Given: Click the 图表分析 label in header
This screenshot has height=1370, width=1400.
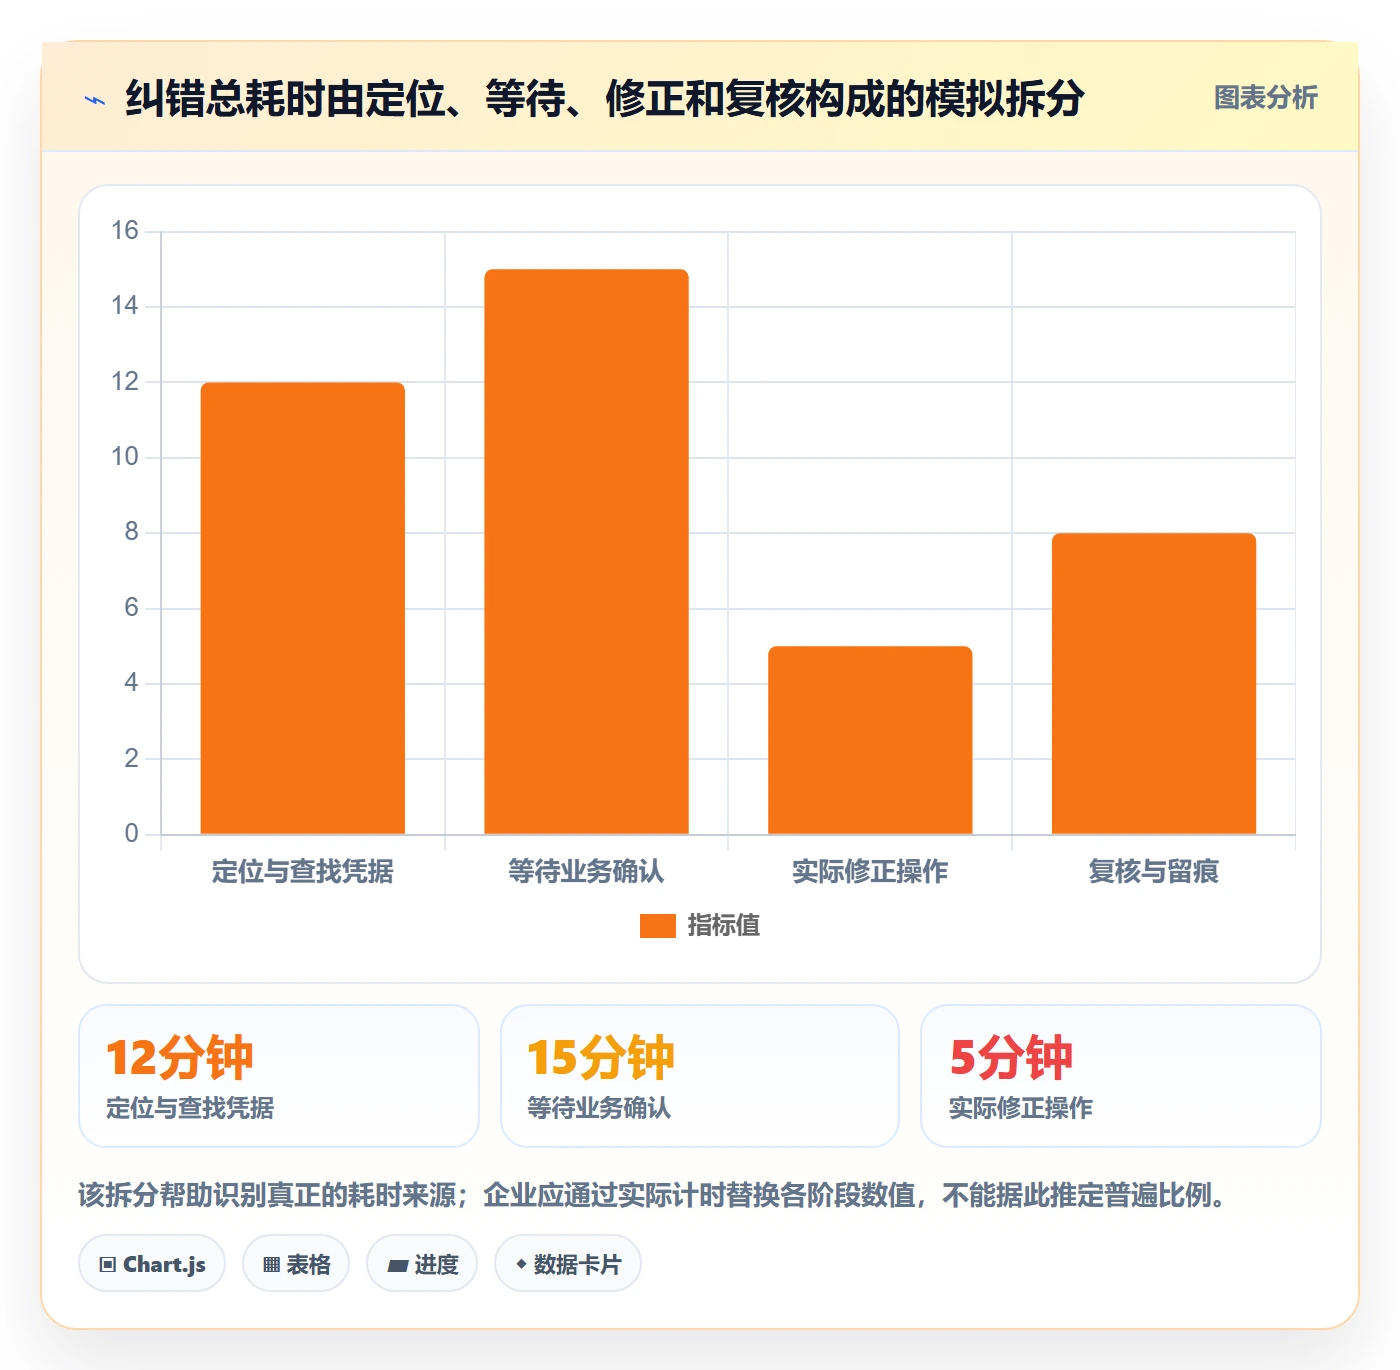Looking at the screenshot, I should (x=1265, y=98).
